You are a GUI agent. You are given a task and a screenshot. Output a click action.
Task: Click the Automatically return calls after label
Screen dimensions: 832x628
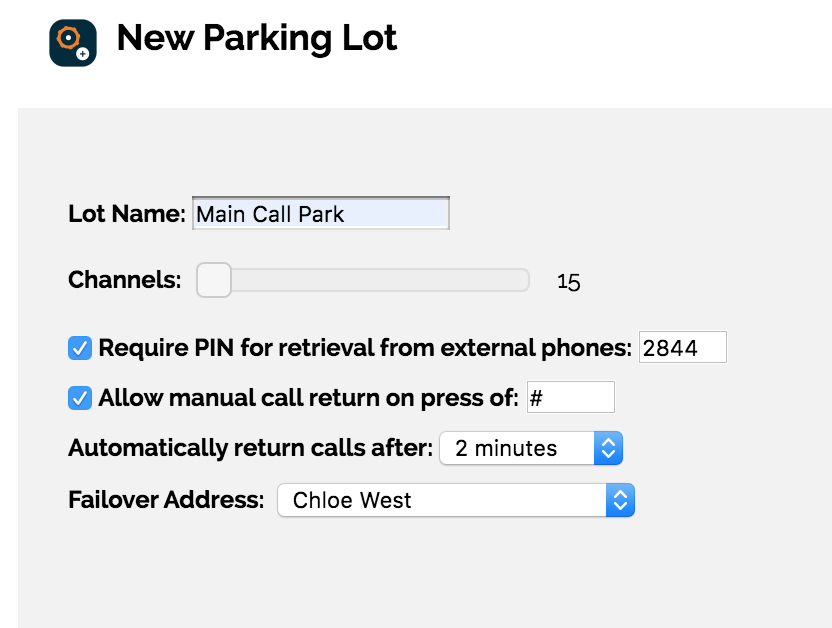pyautogui.click(x=250, y=448)
